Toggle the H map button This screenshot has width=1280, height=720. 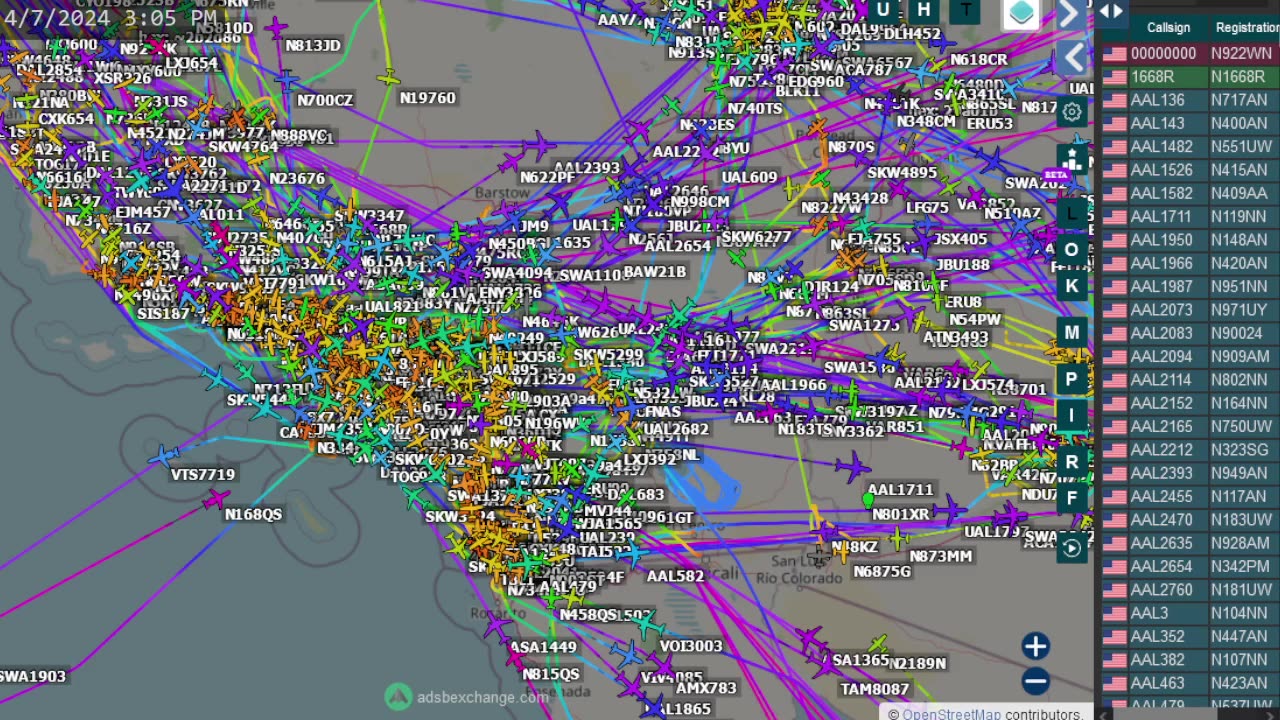[924, 10]
